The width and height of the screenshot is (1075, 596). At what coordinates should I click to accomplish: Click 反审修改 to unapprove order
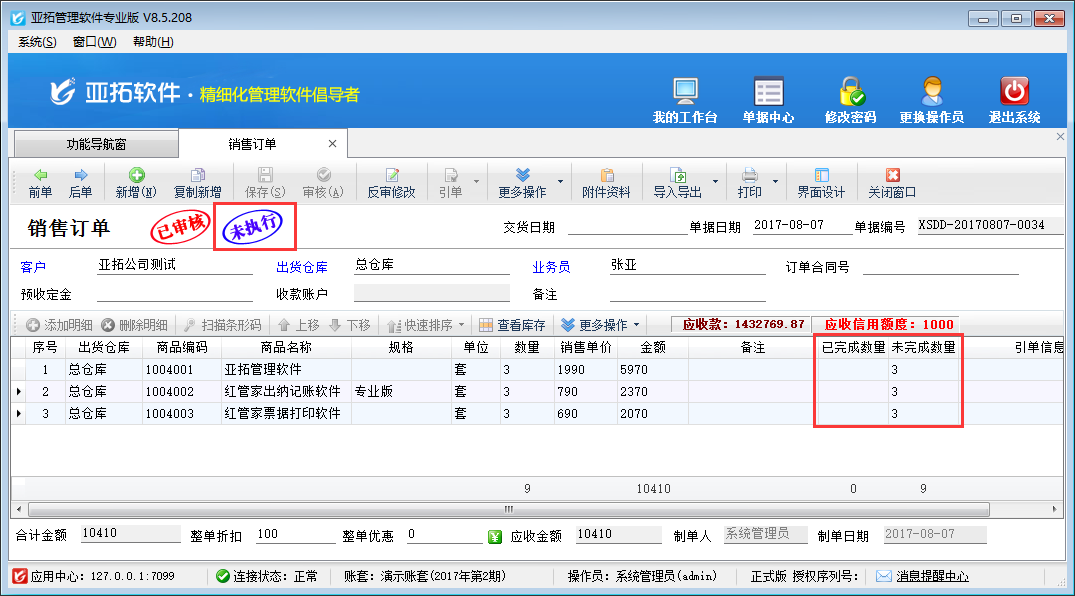pos(391,183)
